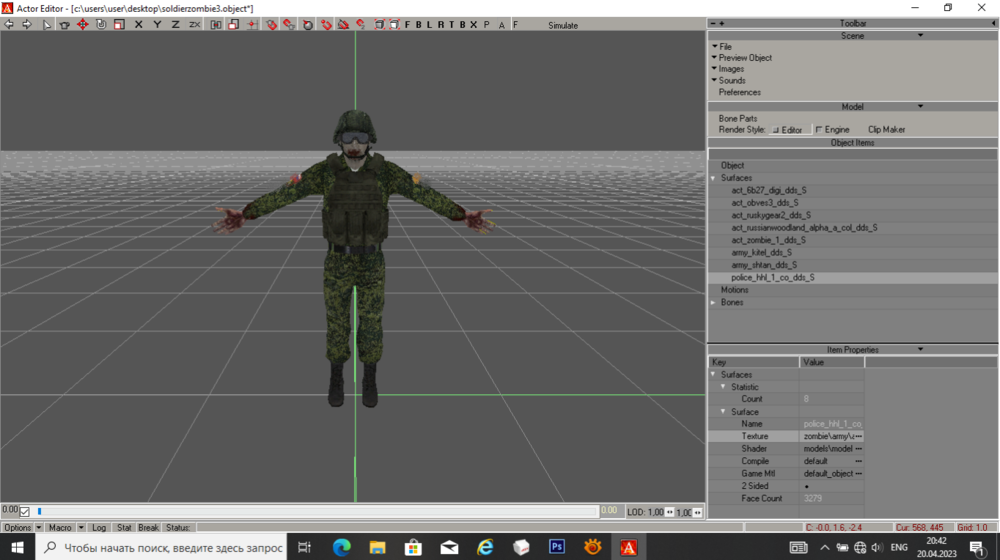Click the Clip Maker button
Viewport: 1000px width, 560px height.
pos(886,130)
